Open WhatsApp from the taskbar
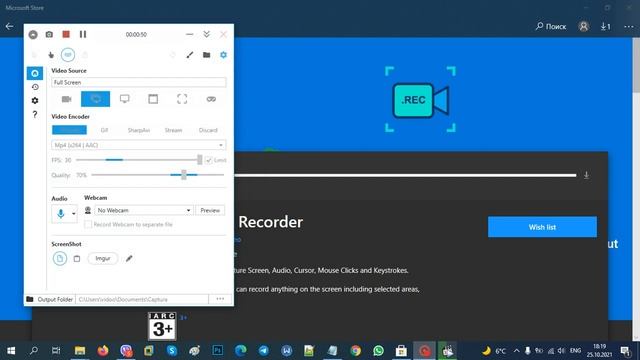Viewport: 640px width, 360px height. point(378,351)
